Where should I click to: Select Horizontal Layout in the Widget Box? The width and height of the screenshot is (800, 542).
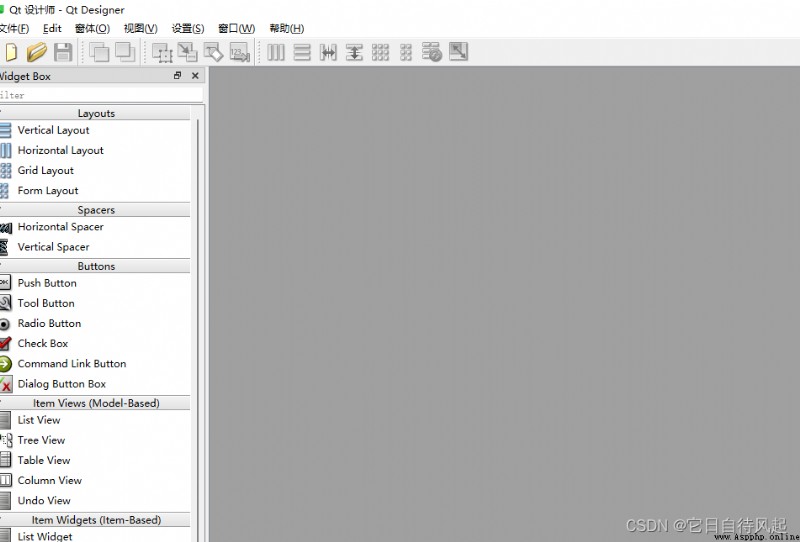[95, 151]
